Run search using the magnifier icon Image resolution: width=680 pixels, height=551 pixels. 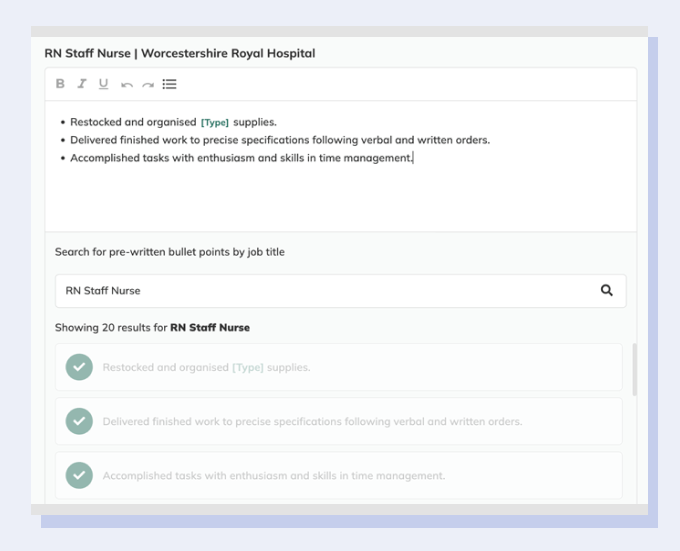click(x=607, y=290)
